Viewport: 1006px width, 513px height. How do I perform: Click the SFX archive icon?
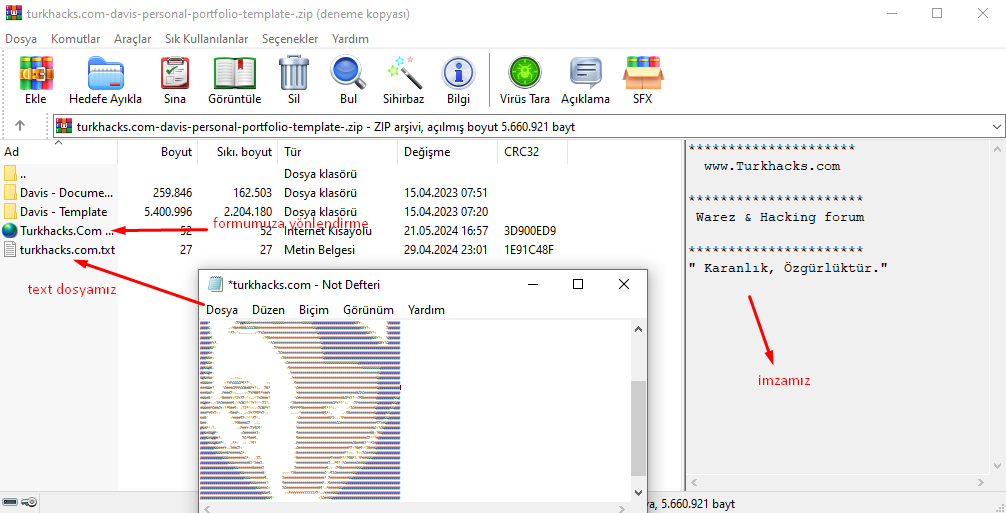click(643, 72)
